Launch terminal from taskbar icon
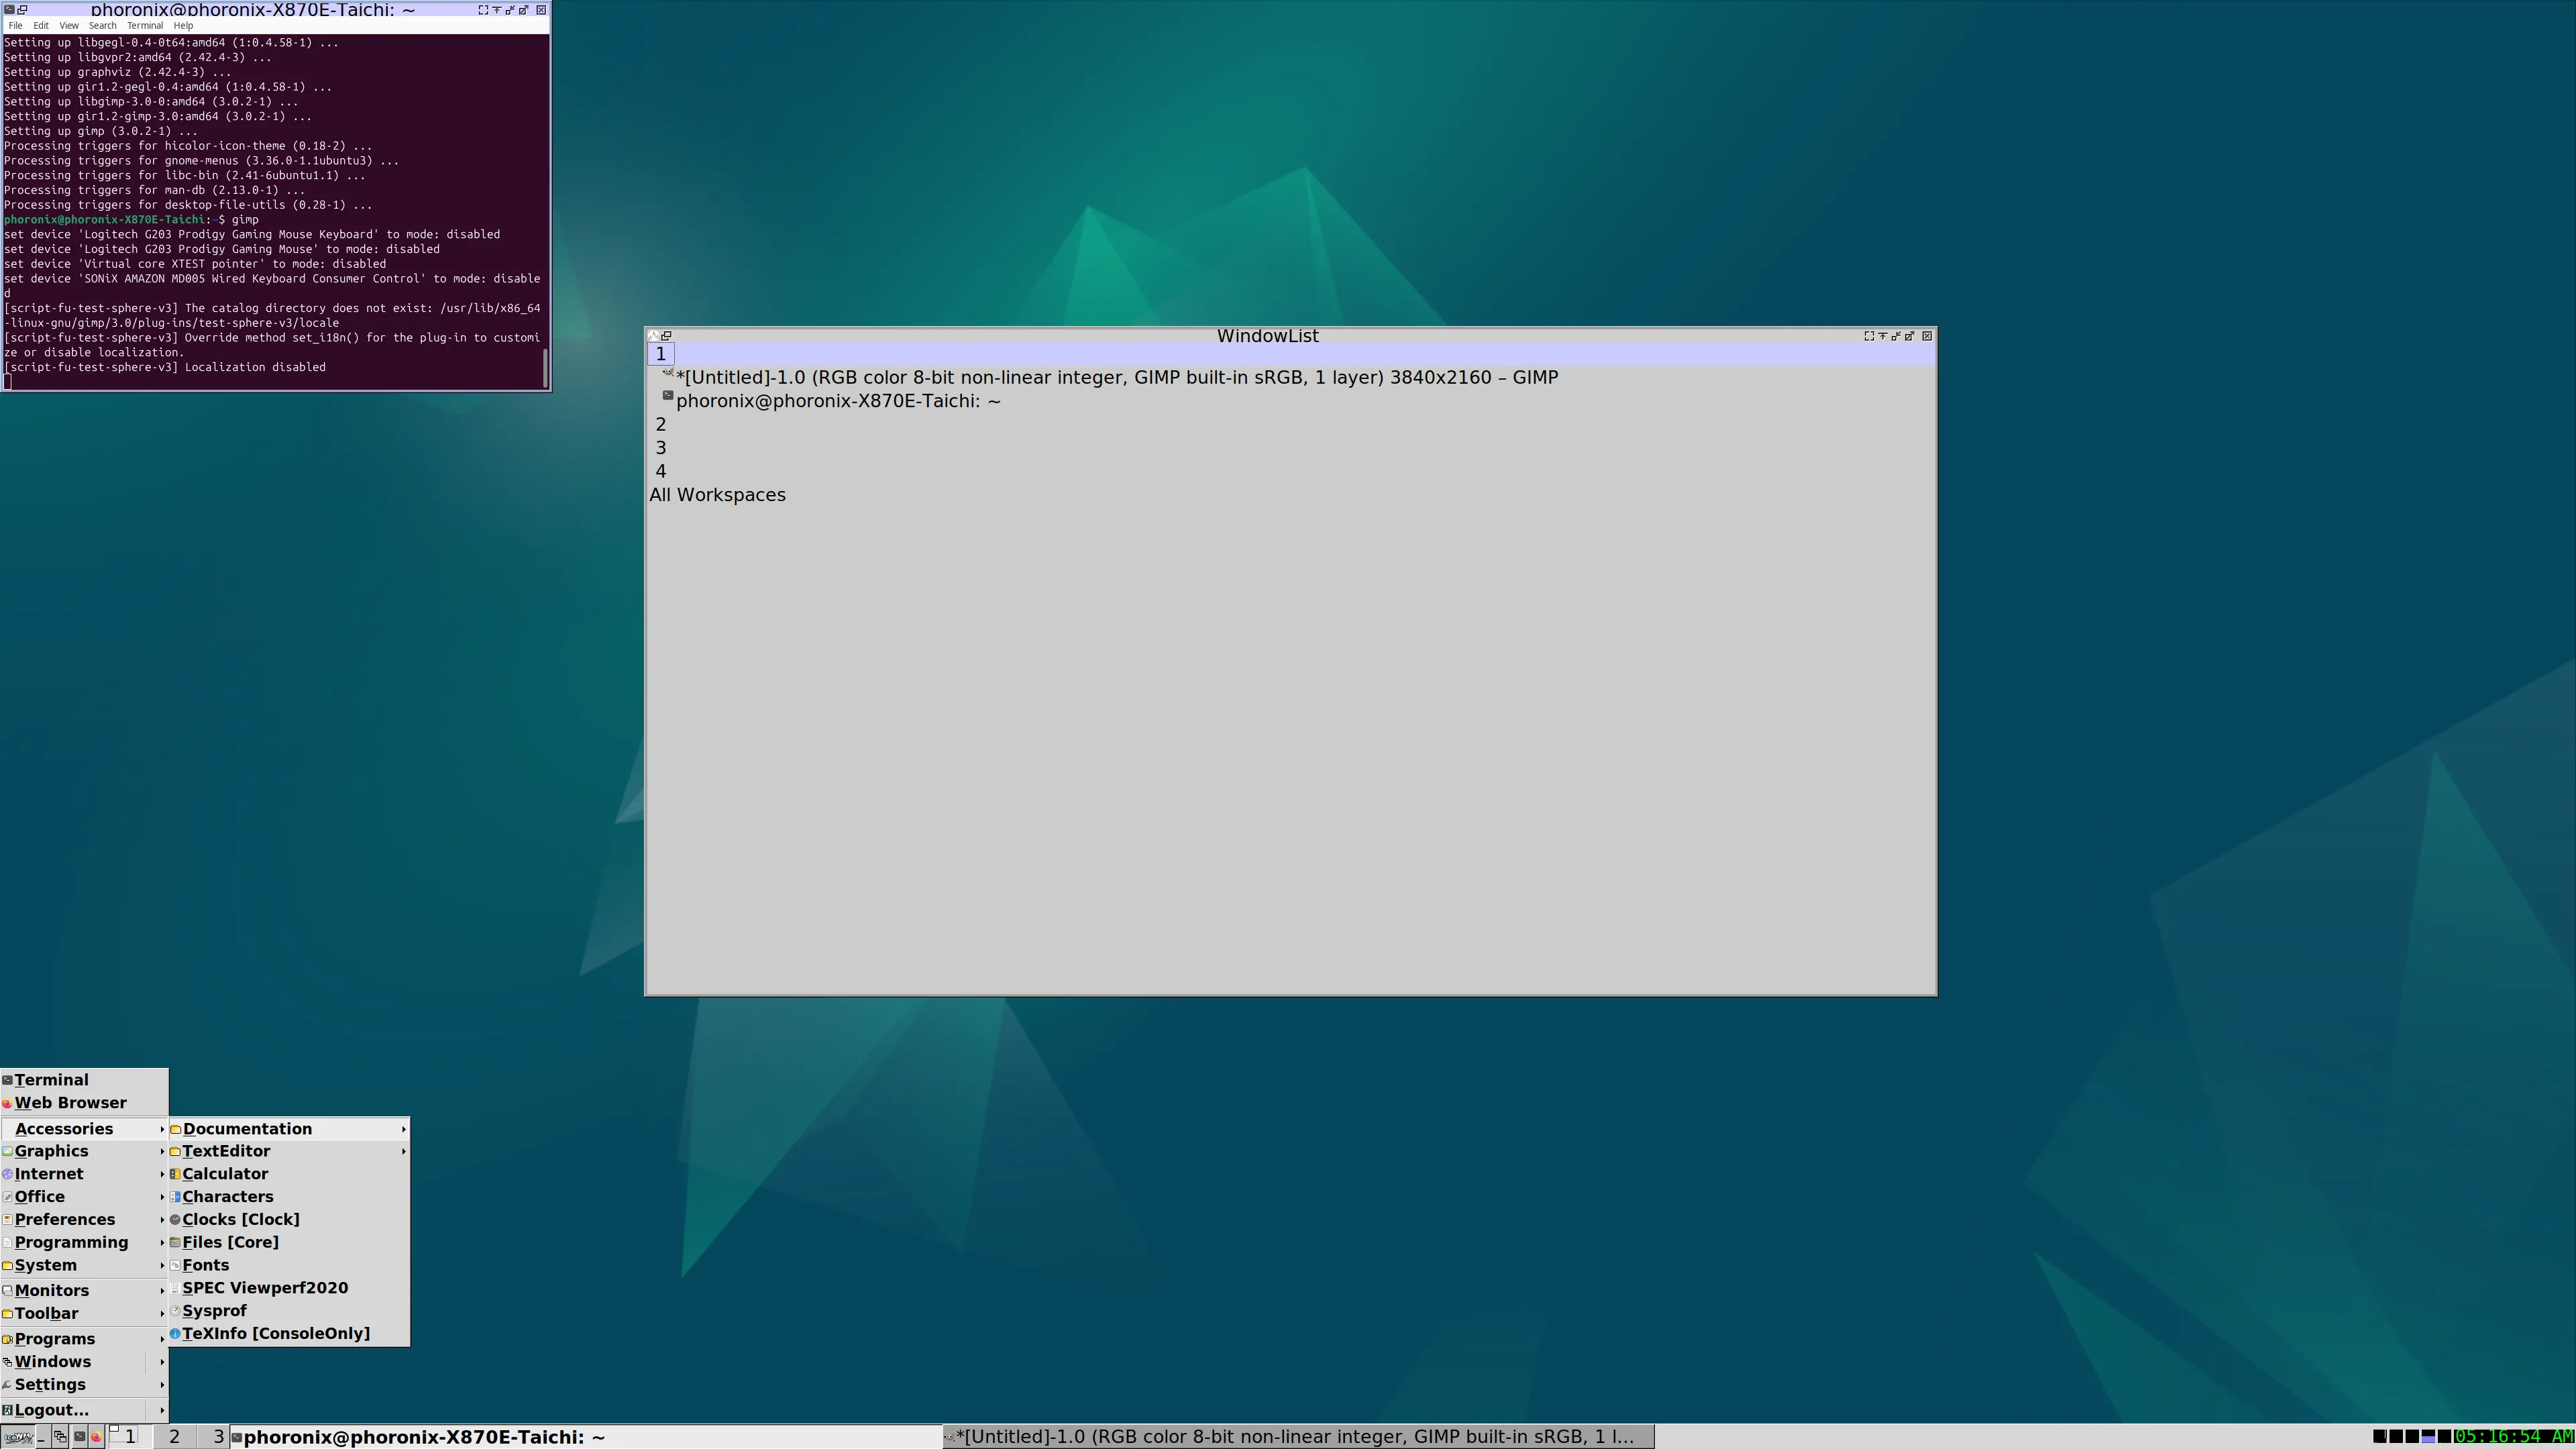Viewport: 2576px width, 1449px height. pyautogui.click(x=80, y=1437)
